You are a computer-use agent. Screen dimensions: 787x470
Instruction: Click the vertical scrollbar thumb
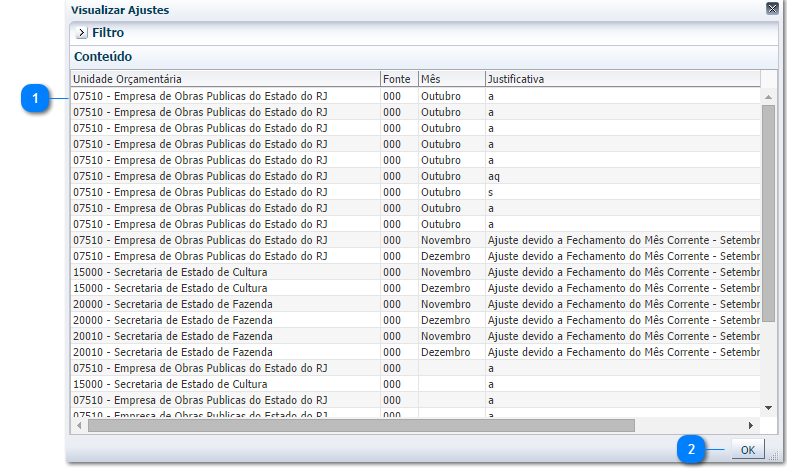pyautogui.click(x=768, y=210)
